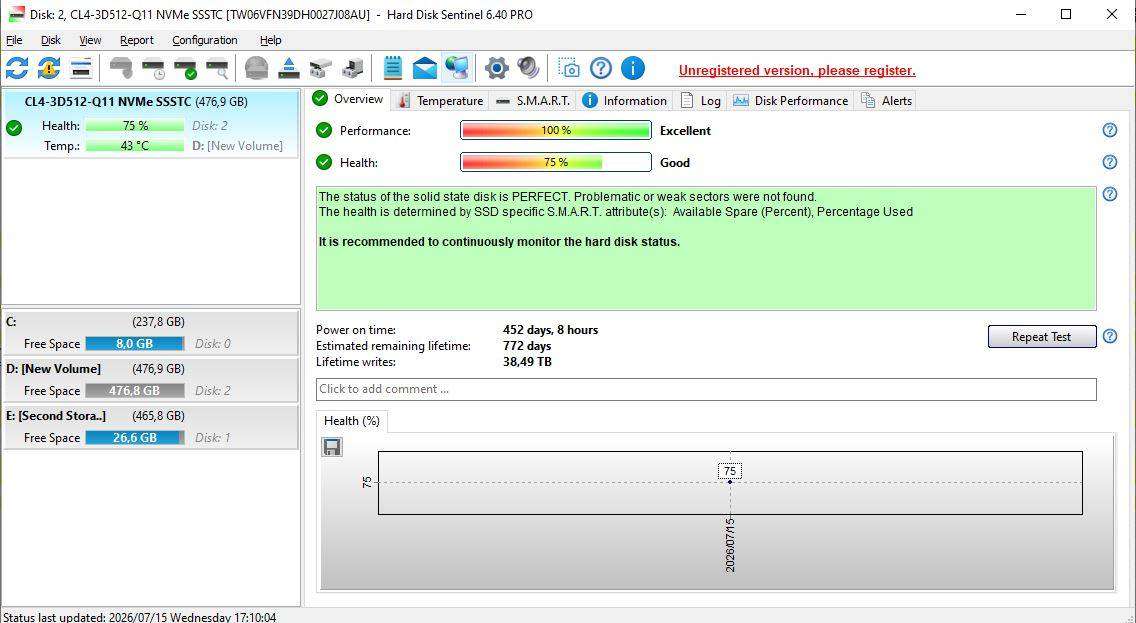Click the 75 data point label in graph
Viewport: 1136px width, 623px height.
point(730,471)
